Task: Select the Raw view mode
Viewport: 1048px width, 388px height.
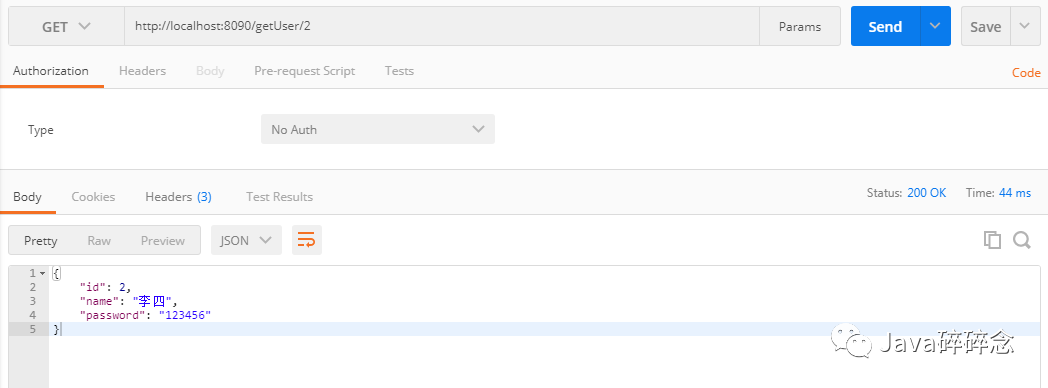Action: pyautogui.click(x=99, y=240)
